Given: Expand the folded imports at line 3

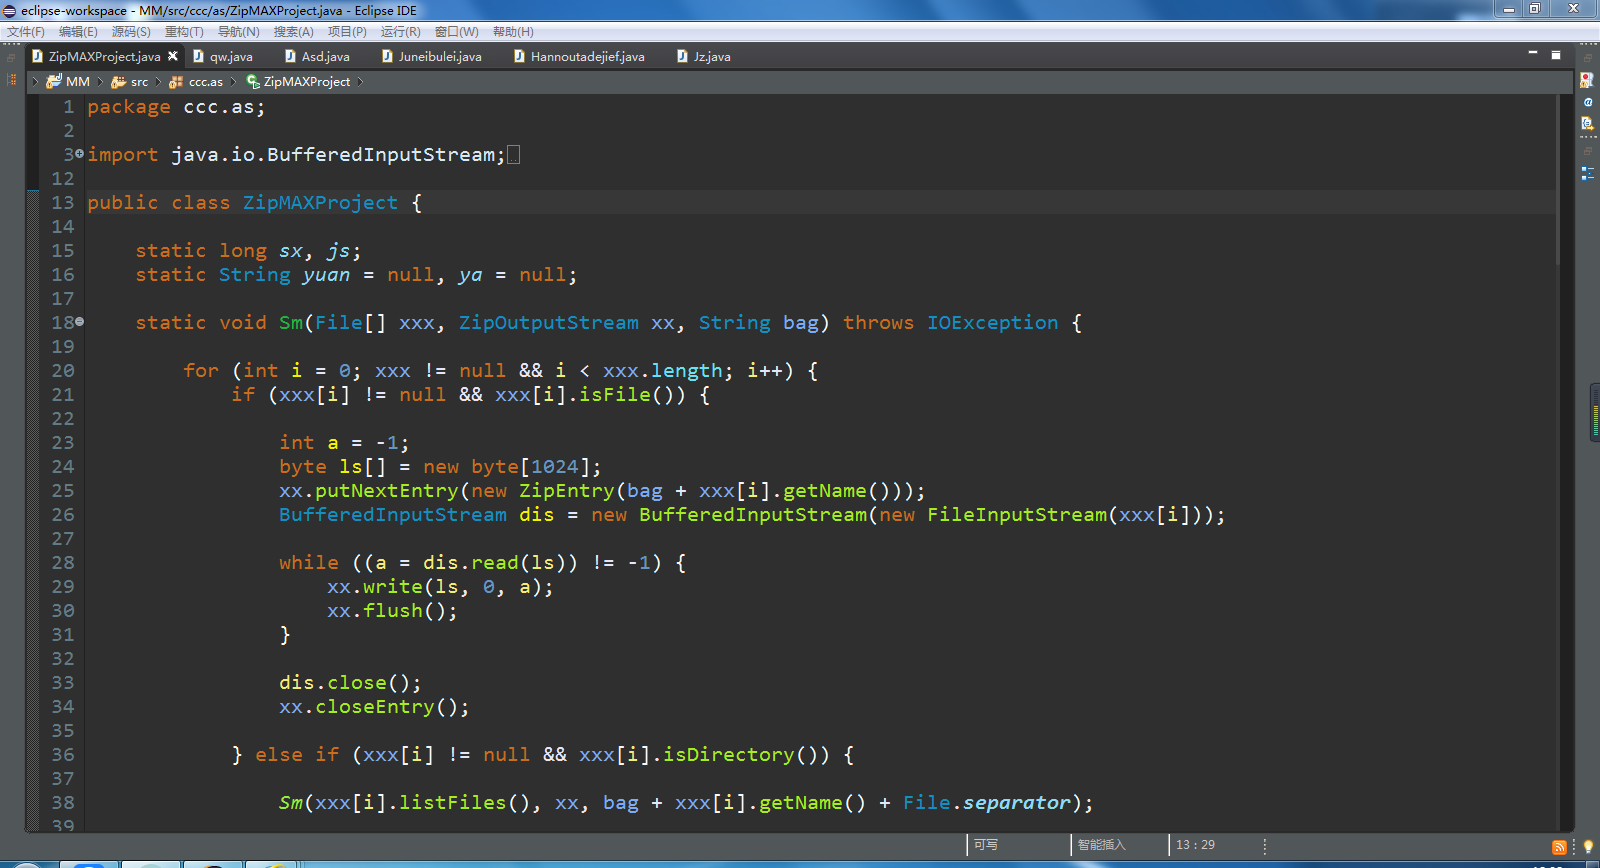Looking at the screenshot, I should pos(80,154).
